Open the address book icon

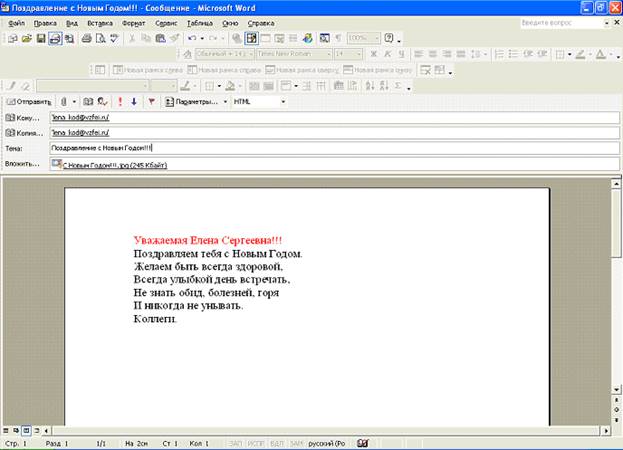89,101
